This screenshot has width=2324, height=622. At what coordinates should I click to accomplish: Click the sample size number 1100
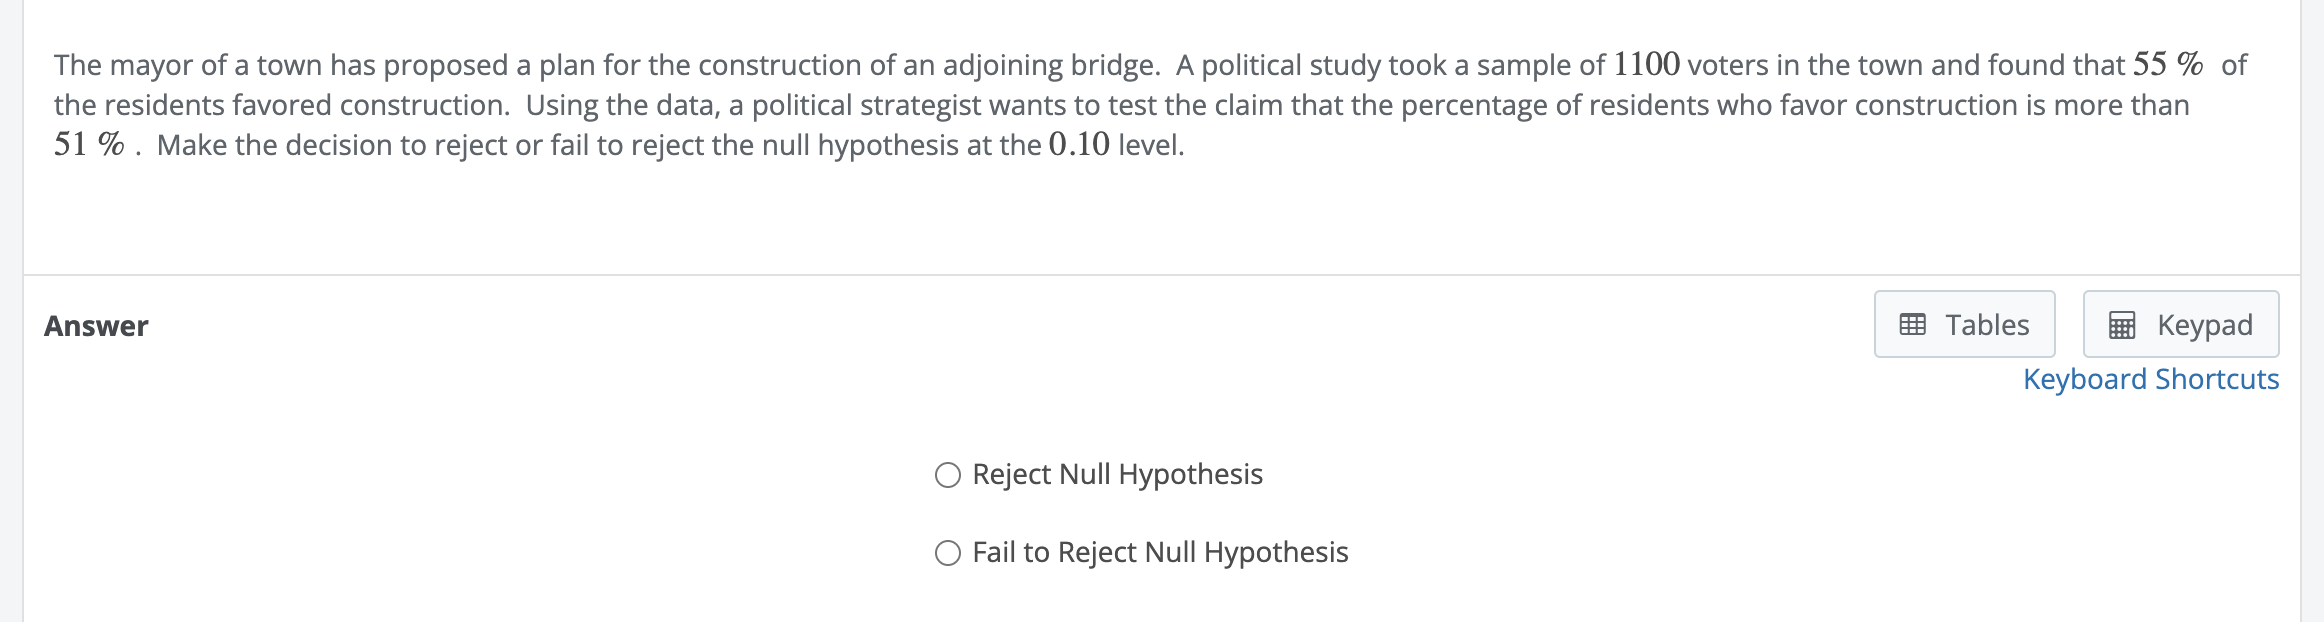point(1646,65)
